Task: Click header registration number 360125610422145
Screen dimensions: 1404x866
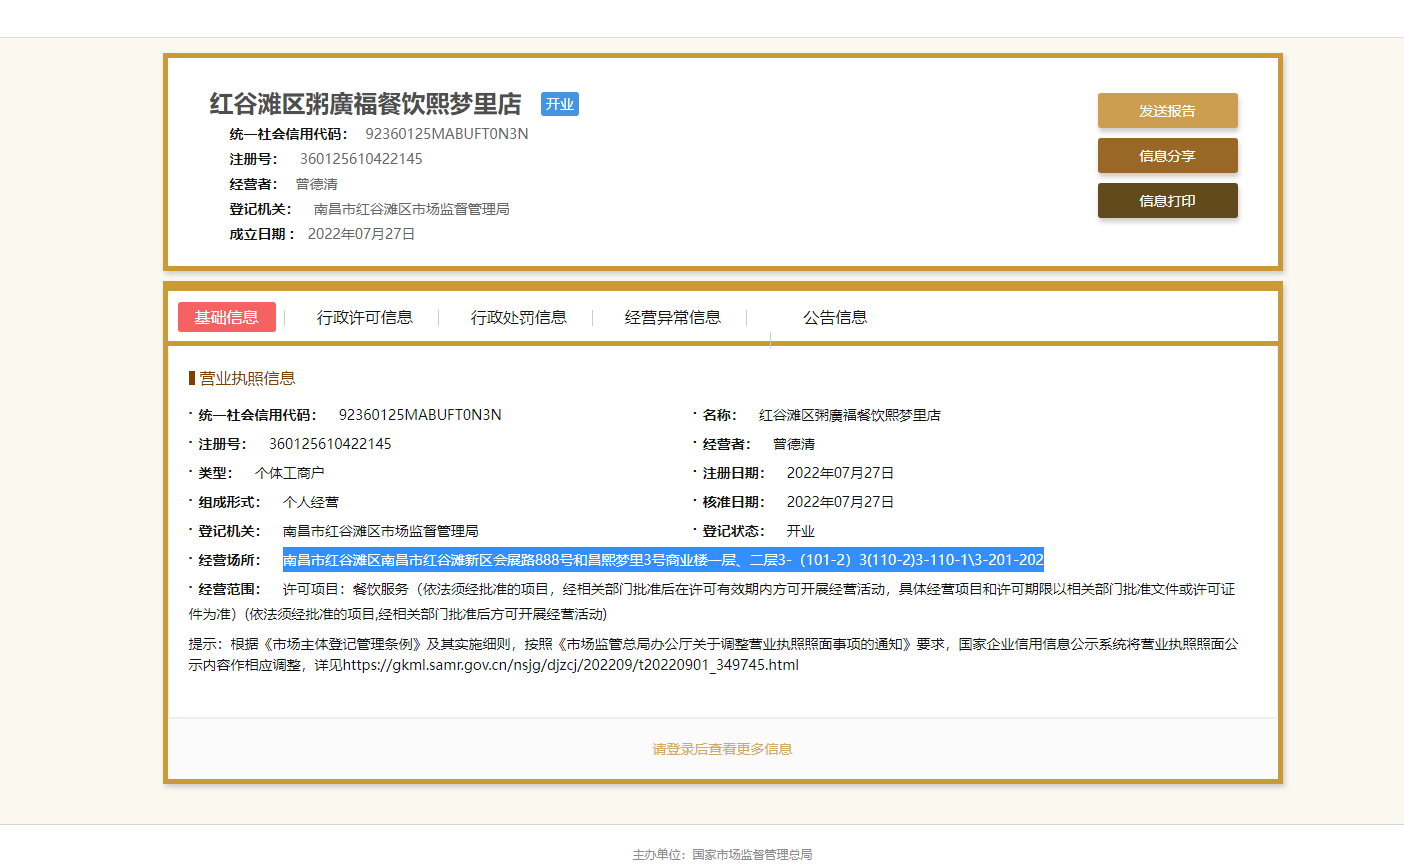Action: click(361, 159)
